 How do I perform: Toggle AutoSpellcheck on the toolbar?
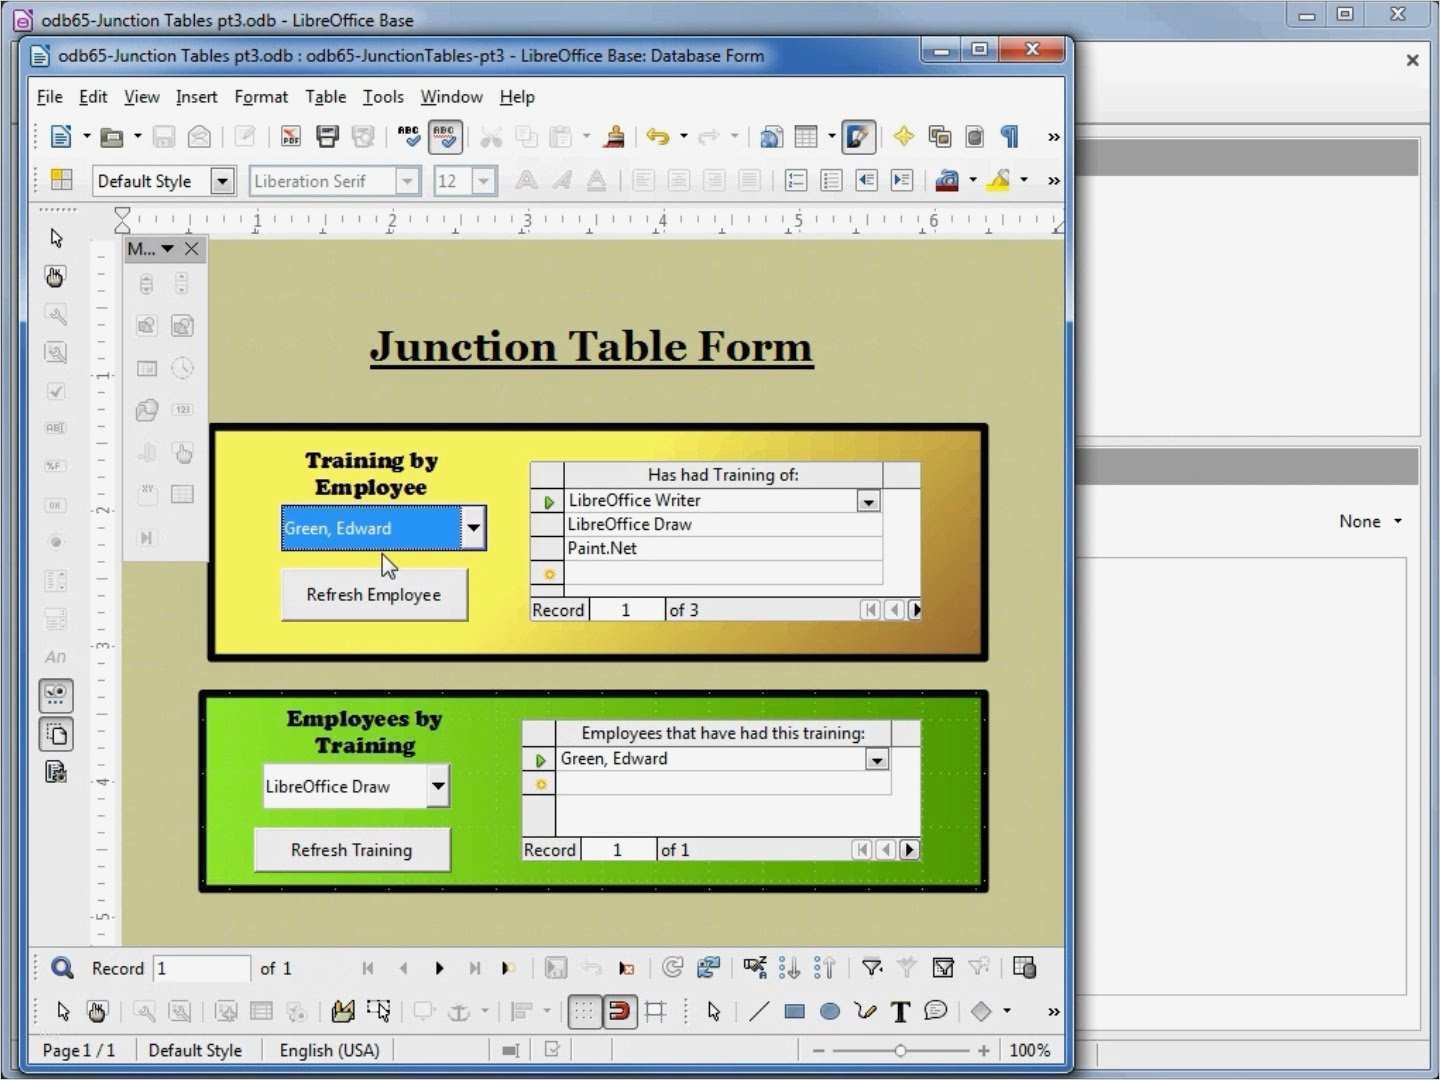pyautogui.click(x=446, y=137)
